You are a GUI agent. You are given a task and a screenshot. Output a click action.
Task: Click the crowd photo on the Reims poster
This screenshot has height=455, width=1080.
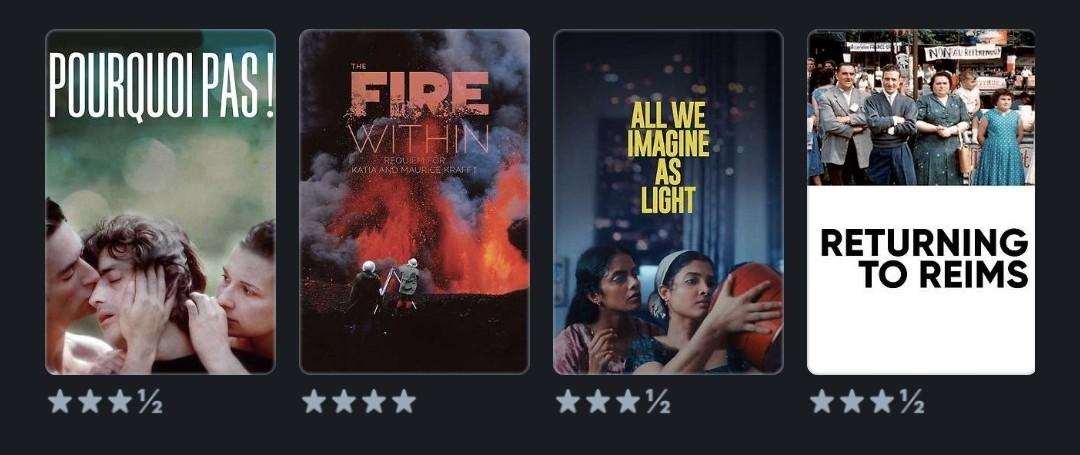921,108
